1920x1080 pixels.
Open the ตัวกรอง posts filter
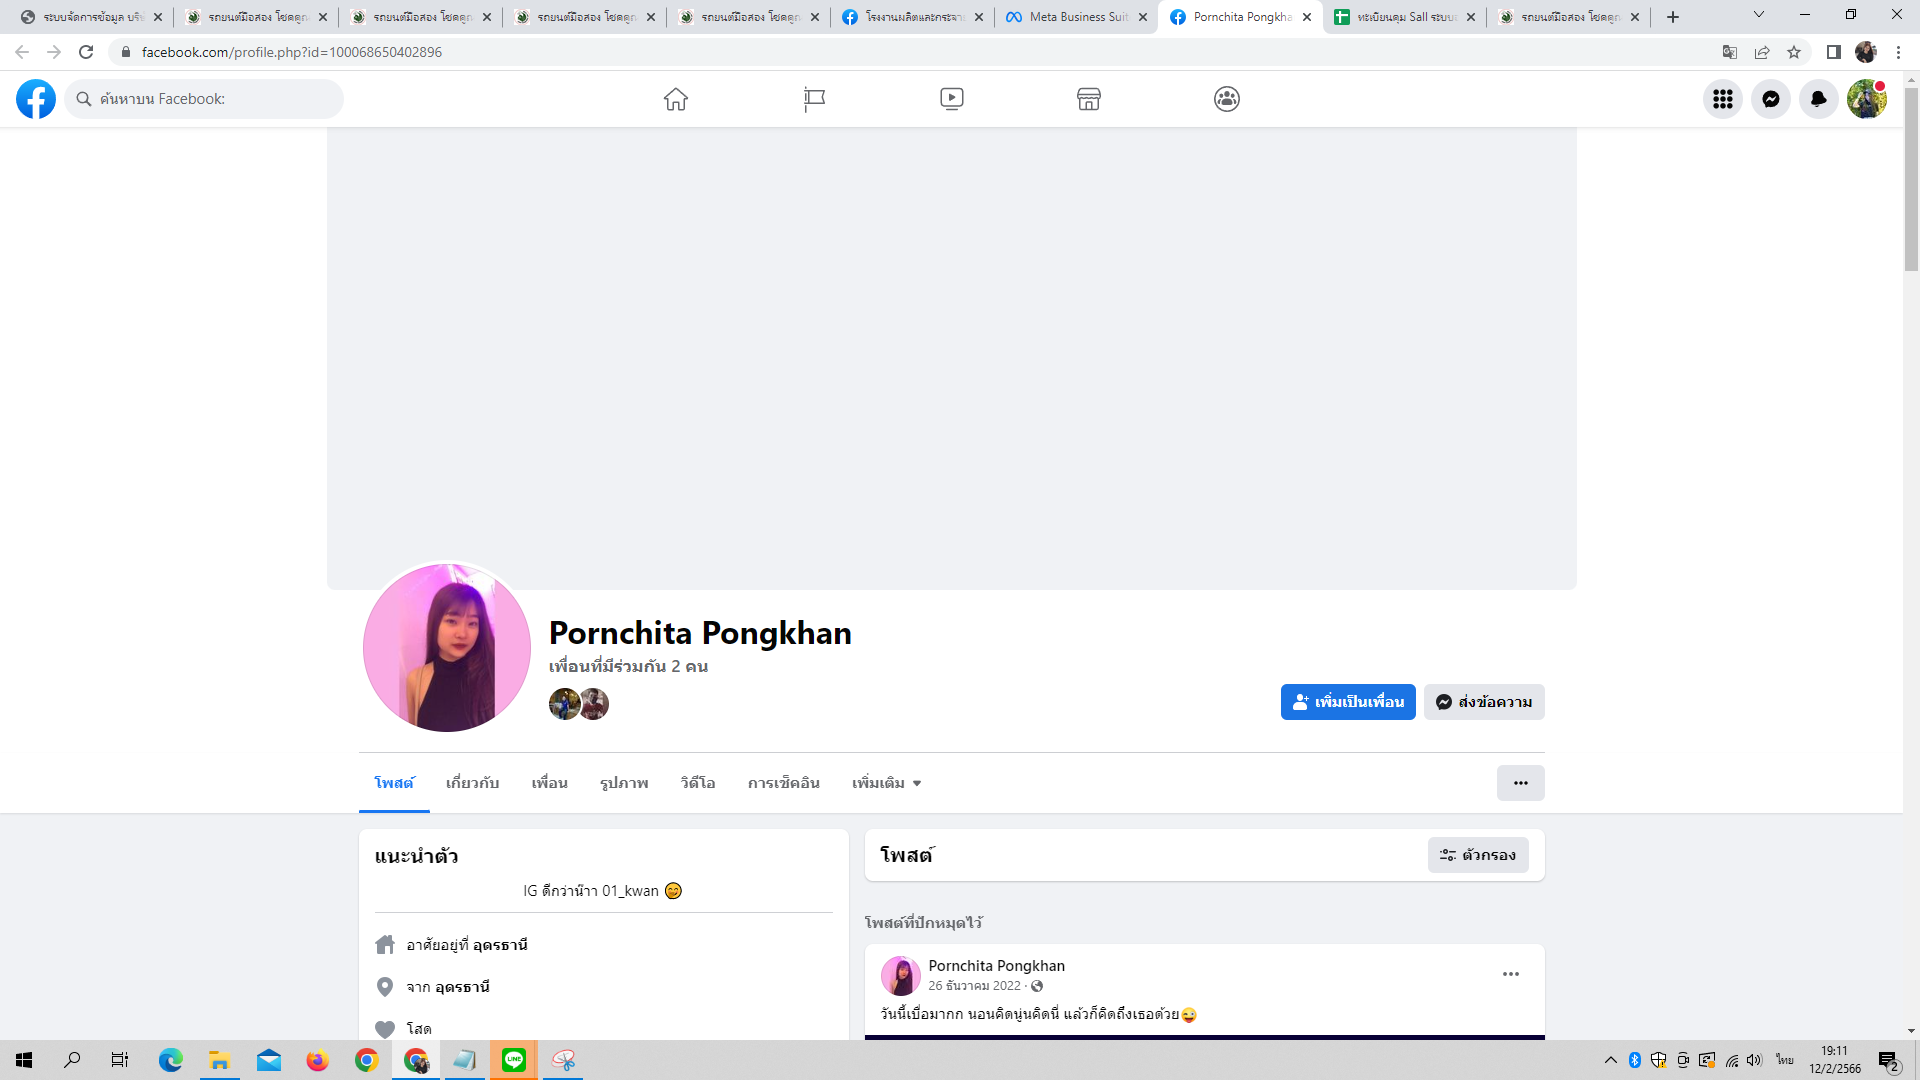click(1477, 855)
